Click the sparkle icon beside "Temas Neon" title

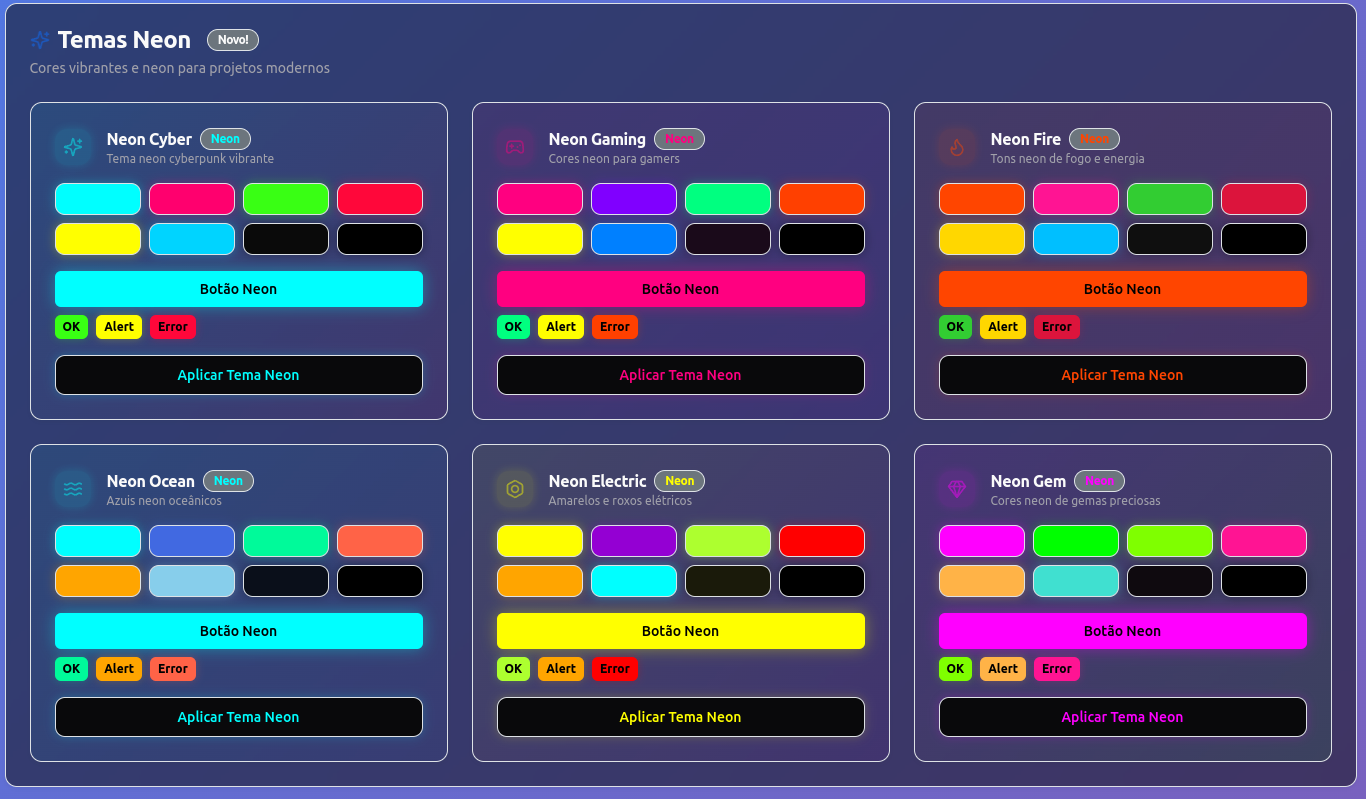point(39,40)
